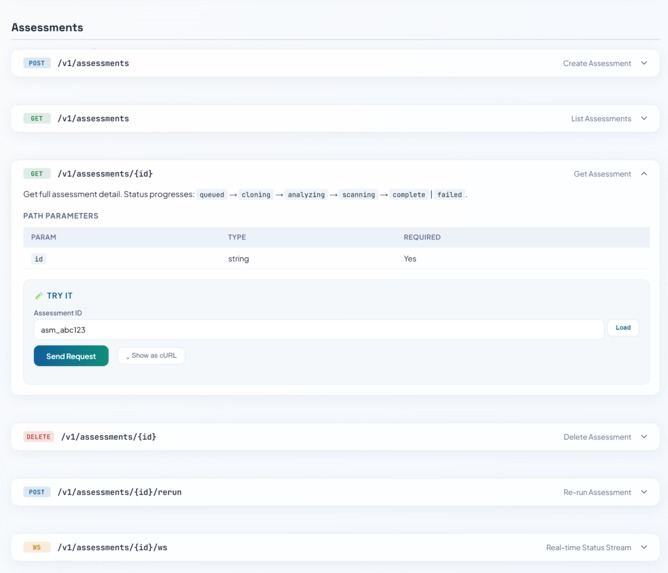Image resolution: width=668 pixels, height=573 pixels.
Task: Click the Assessments section heading
Action: click(47, 27)
